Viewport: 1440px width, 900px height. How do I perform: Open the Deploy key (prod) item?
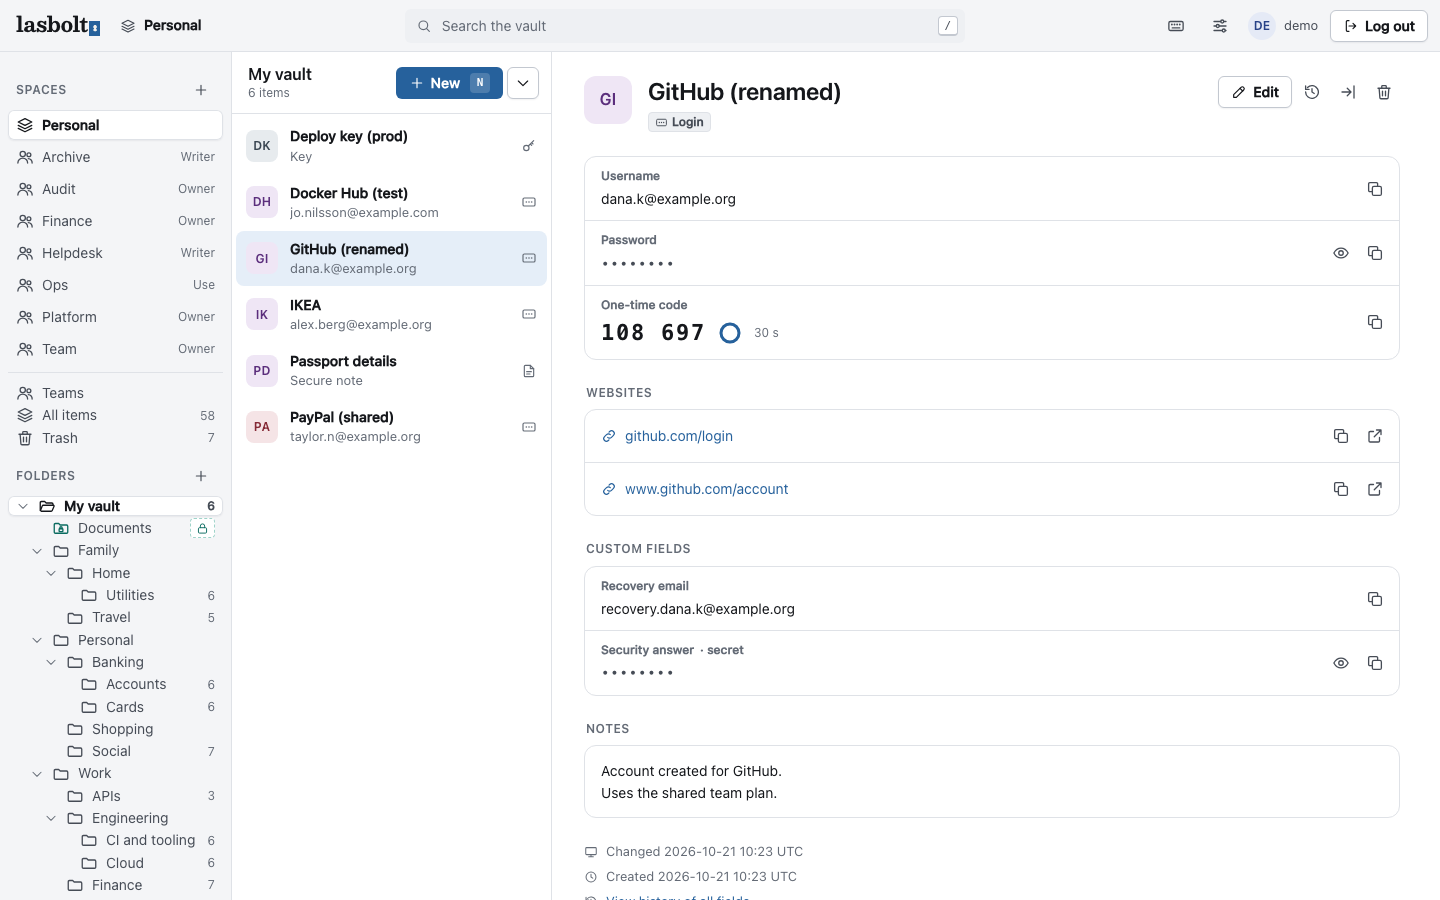[x=391, y=146]
